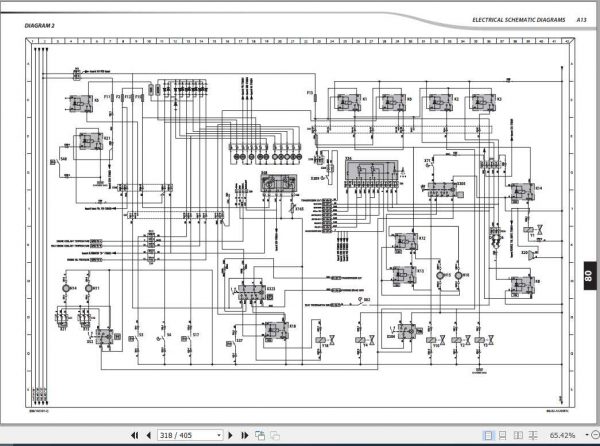Go back to the previous view
The height and width of the screenshot is (446, 600).
coord(260,435)
